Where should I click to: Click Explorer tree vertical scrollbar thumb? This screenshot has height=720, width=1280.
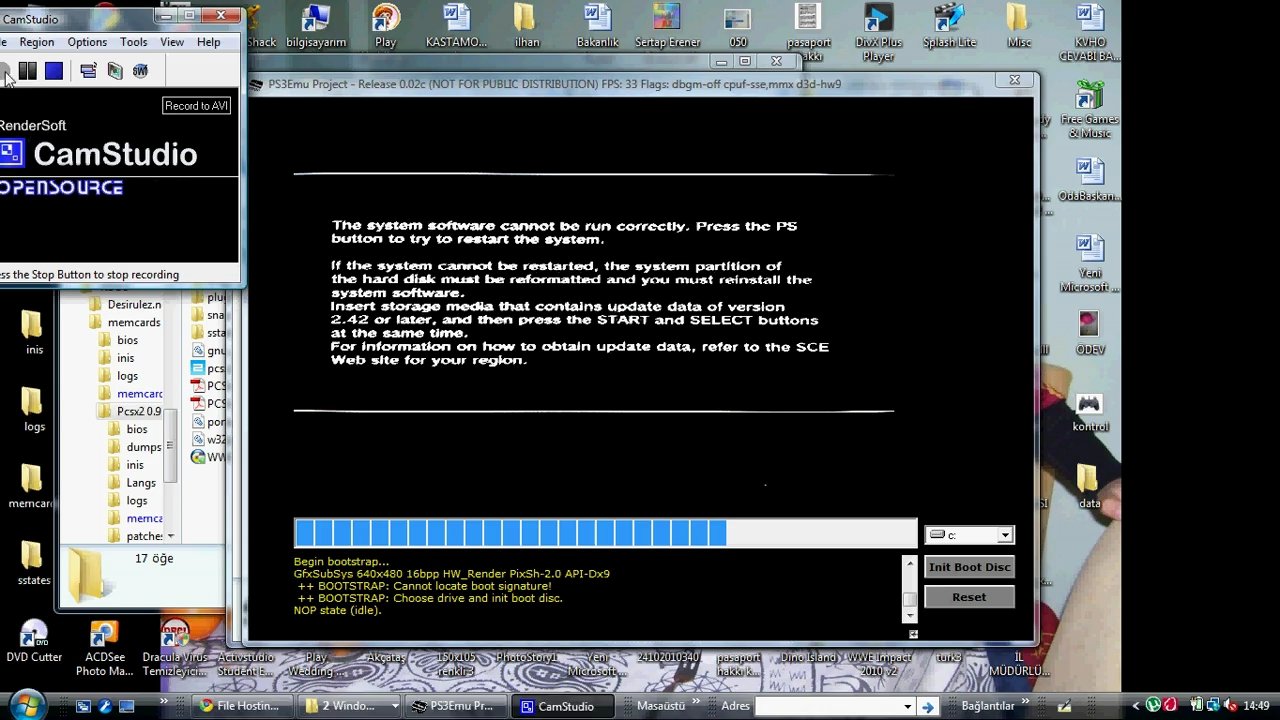click(x=170, y=445)
